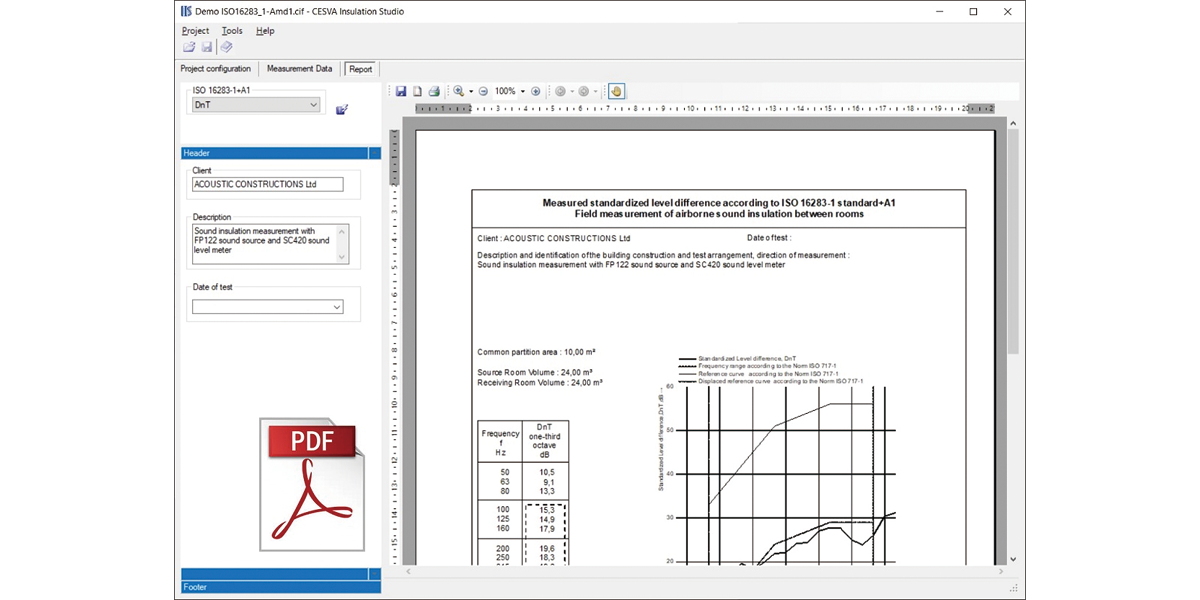The height and width of the screenshot is (600, 1200).
Task: Open the Project menu
Action: pyautogui.click(x=195, y=31)
